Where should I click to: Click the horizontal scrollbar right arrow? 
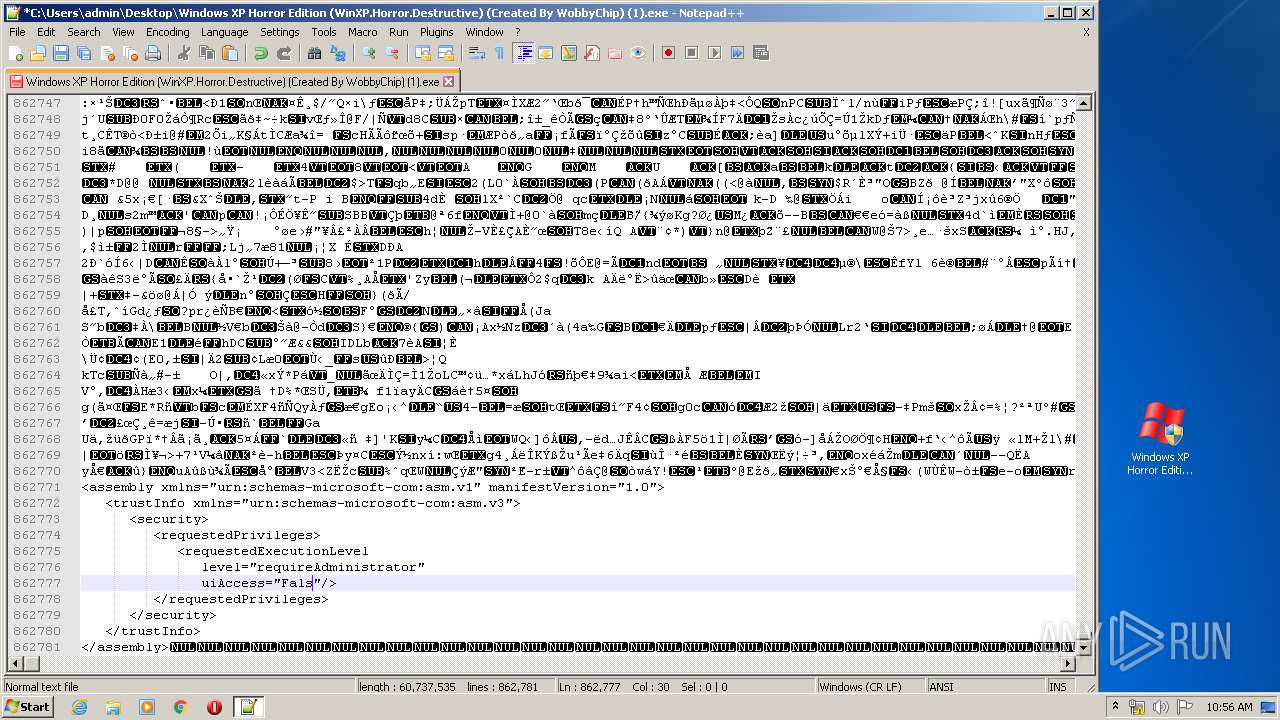pyautogui.click(x=1069, y=663)
